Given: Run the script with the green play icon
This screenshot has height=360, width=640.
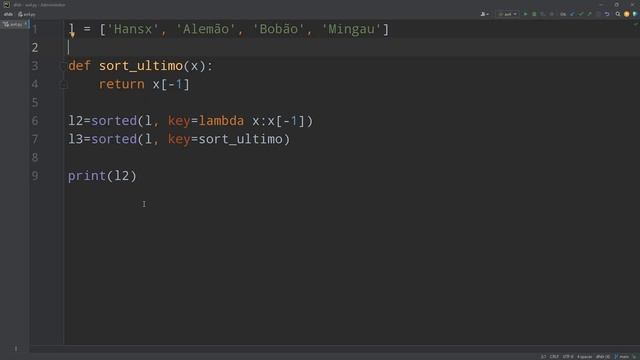Looking at the screenshot, I should 525,14.
